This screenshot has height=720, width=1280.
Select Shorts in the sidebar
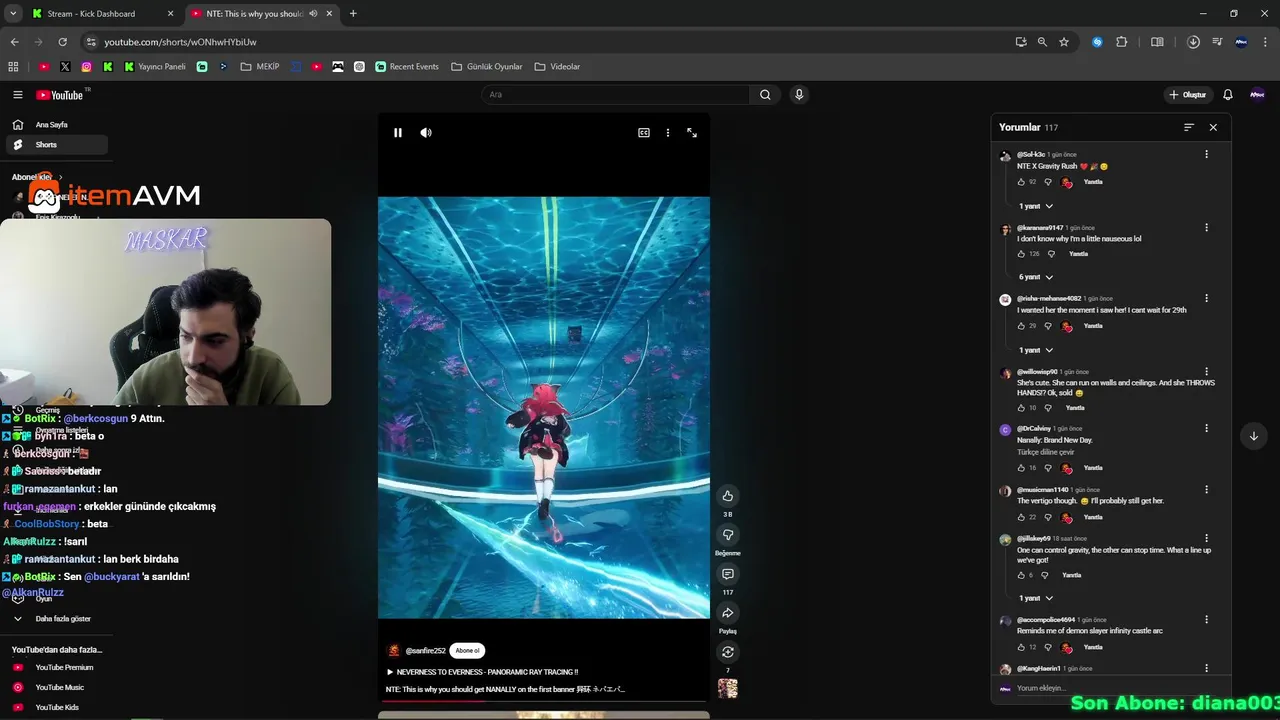click(55, 145)
